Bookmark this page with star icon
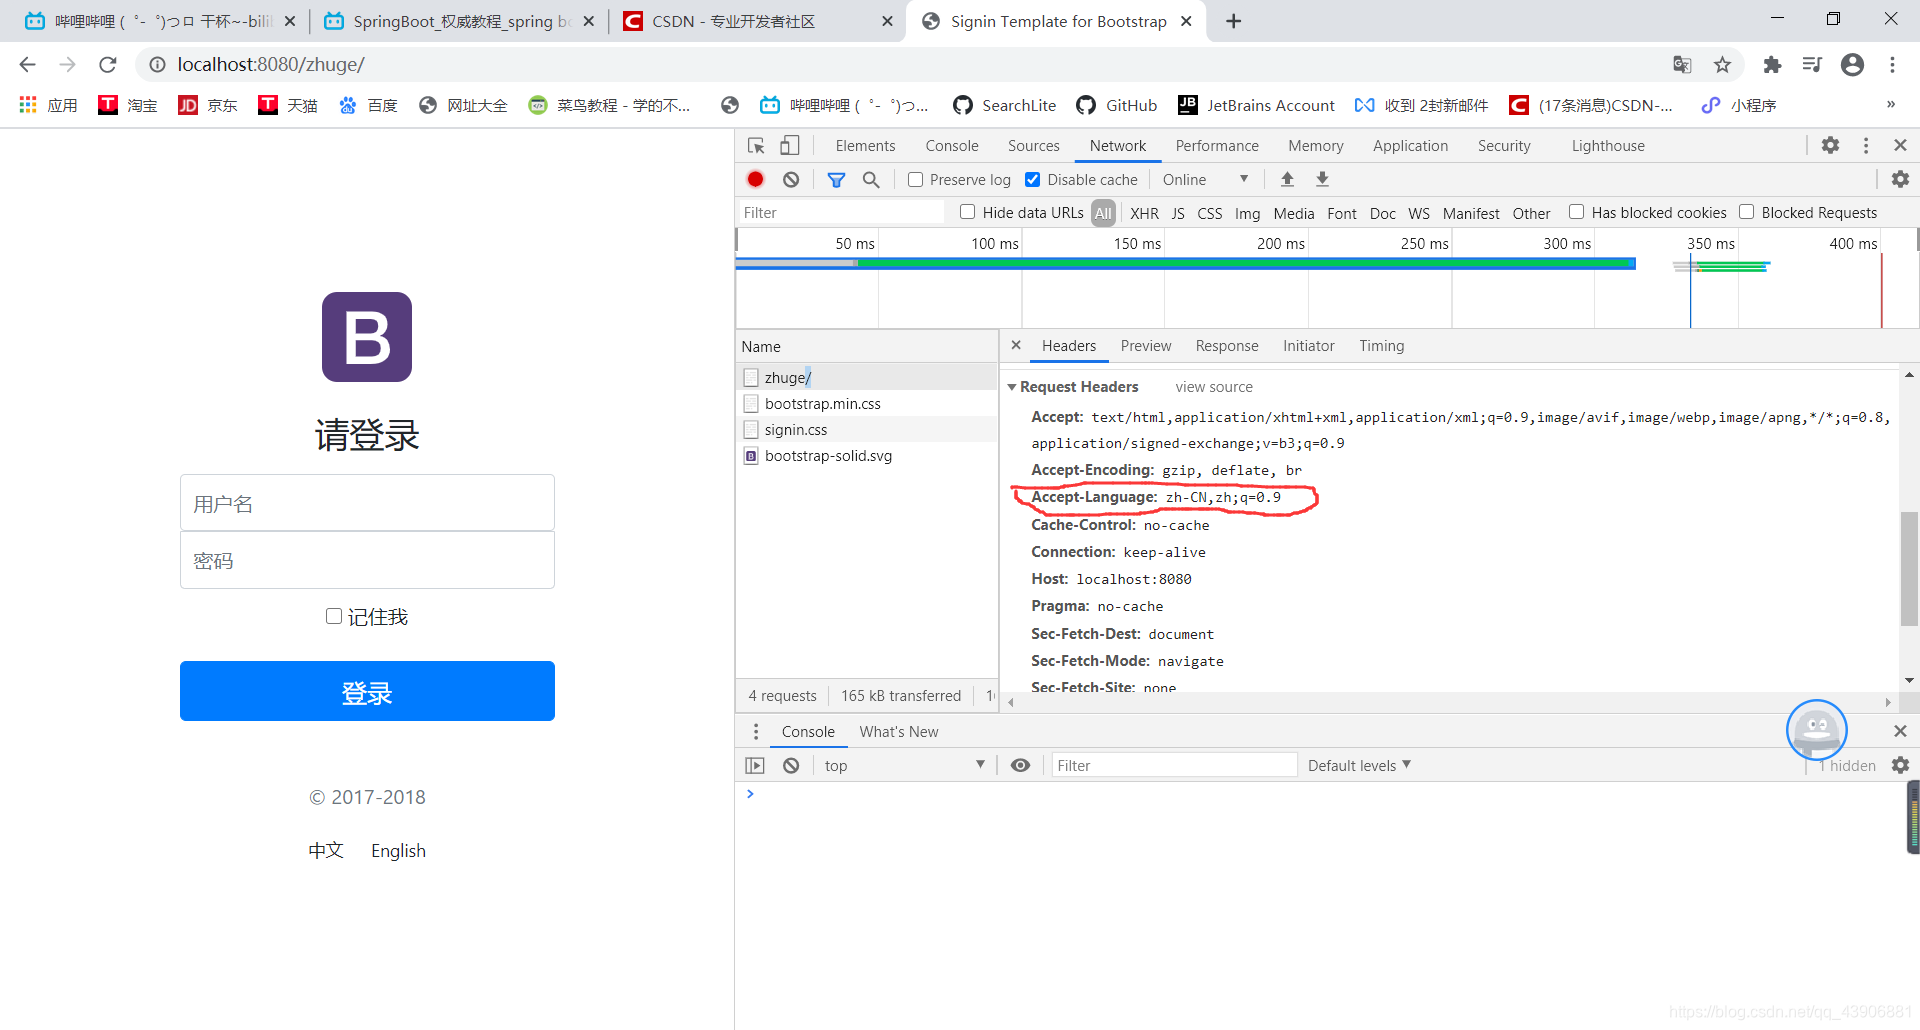This screenshot has height=1030, width=1920. tap(1722, 65)
